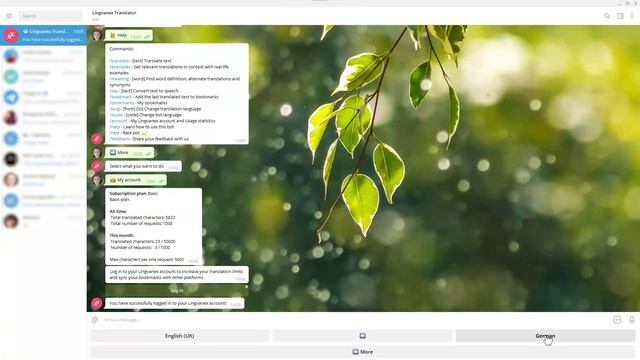Viewport: 640px width, 360px height.
Task: Click user avatar beside the Help message
Action: pyautogui.click(x=97, y=36)
